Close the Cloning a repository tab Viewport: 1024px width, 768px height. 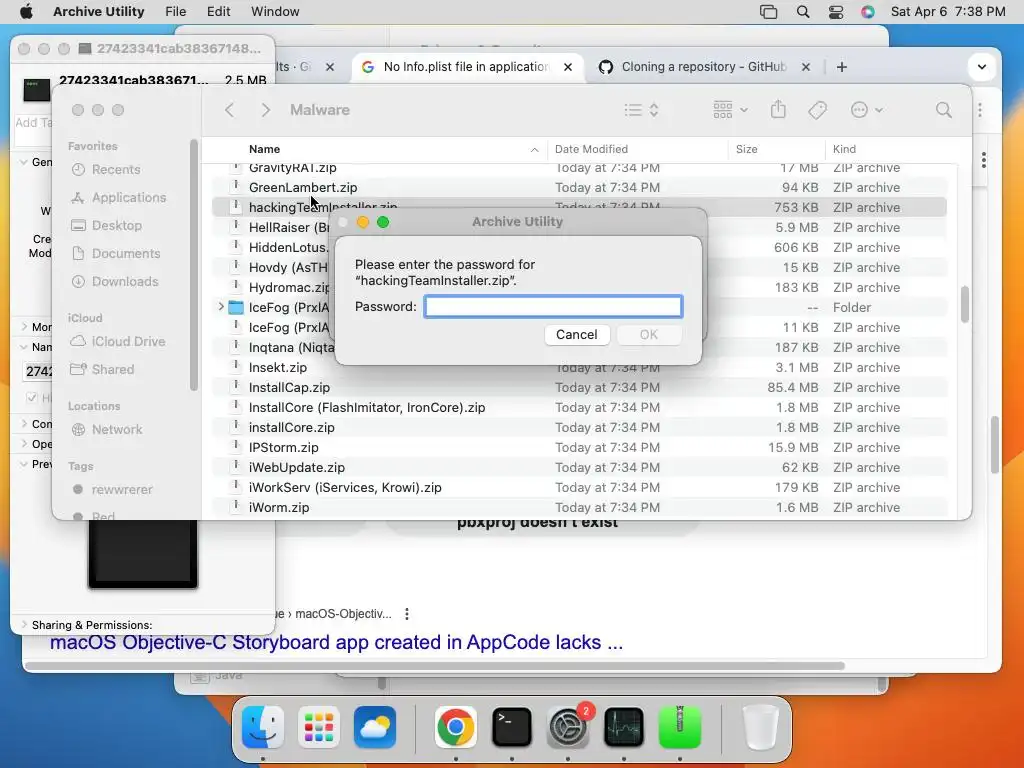(x=806, y=67)
